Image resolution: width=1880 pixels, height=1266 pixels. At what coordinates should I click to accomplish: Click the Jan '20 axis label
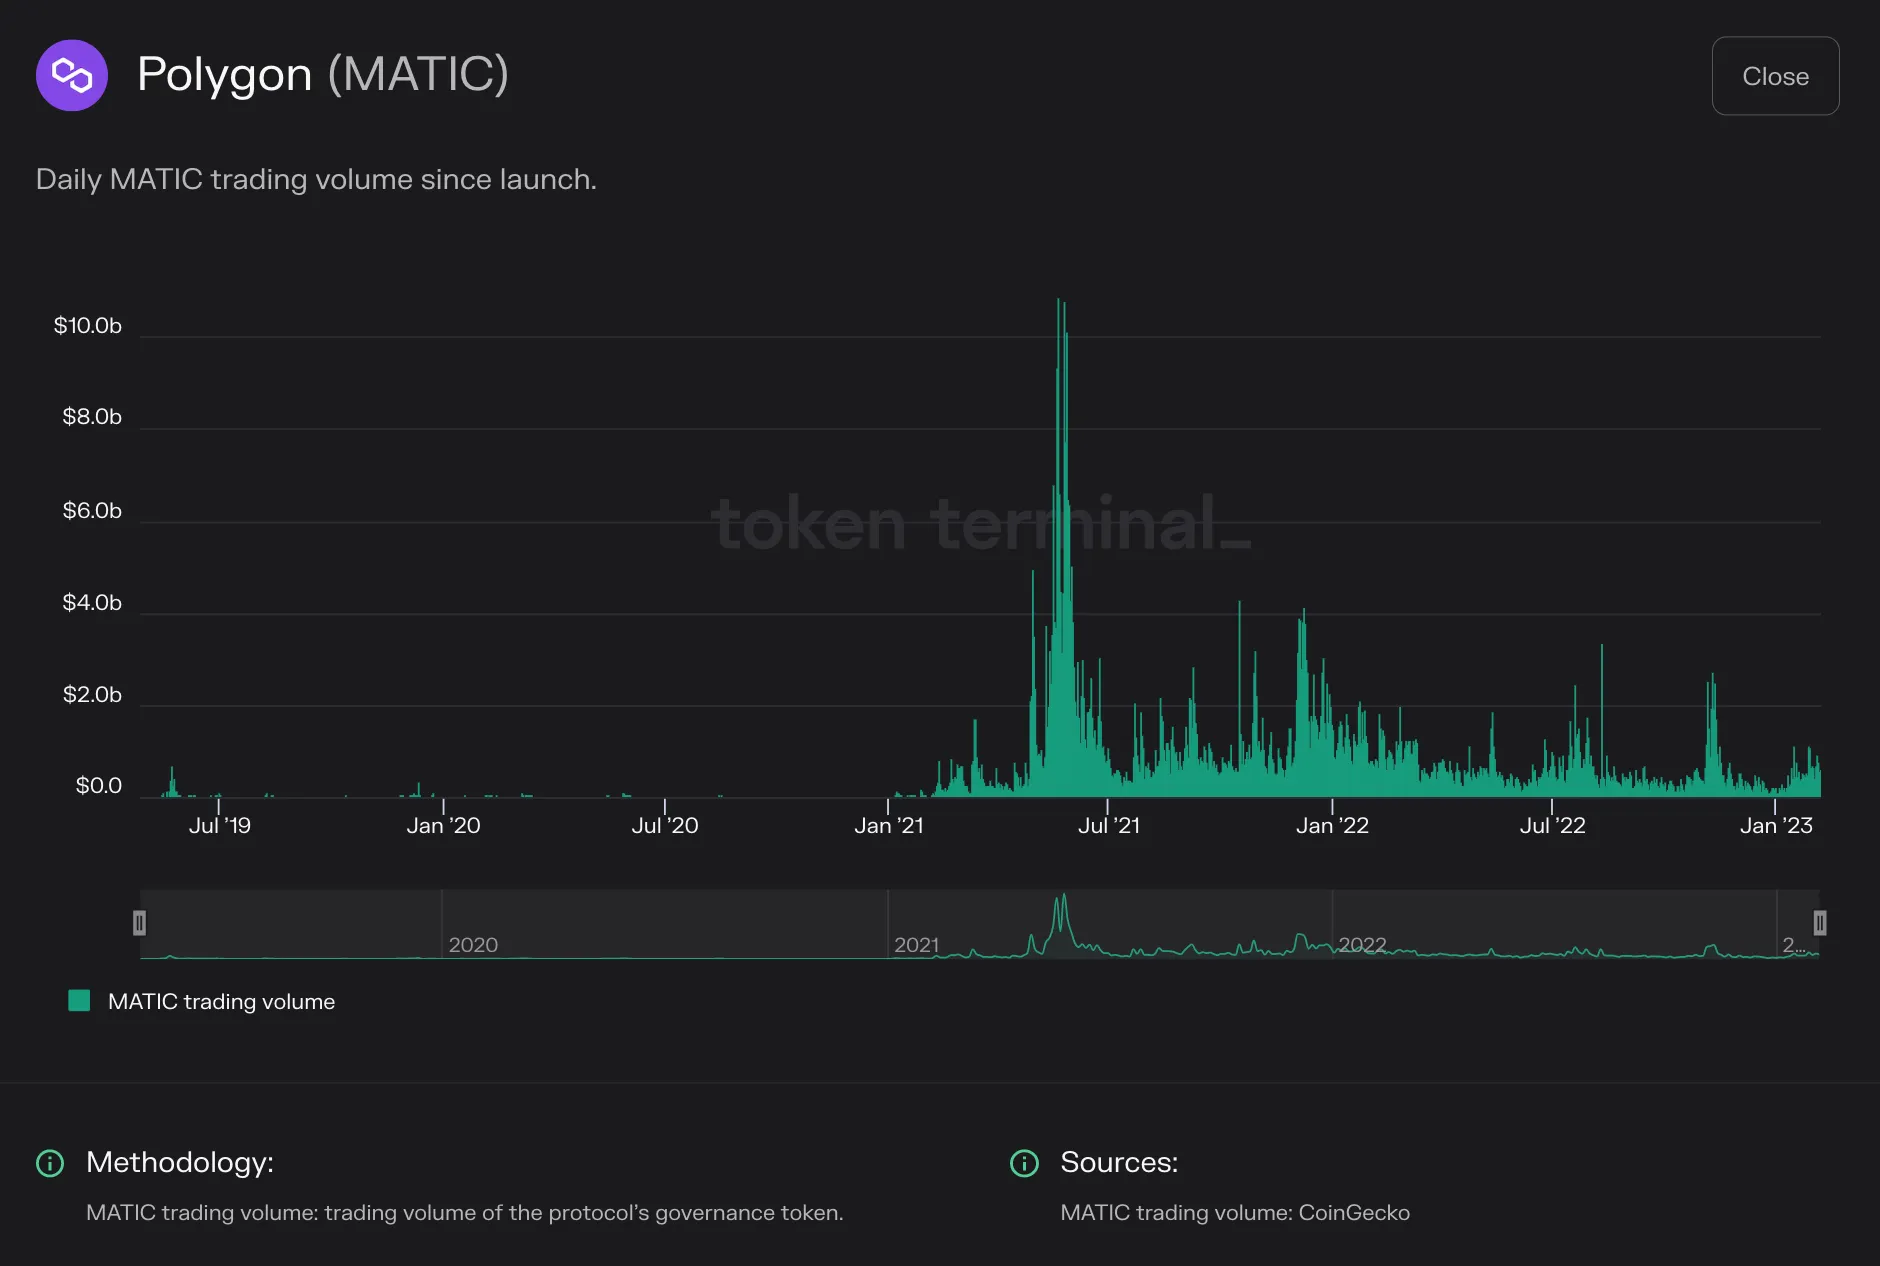[443, 826]
